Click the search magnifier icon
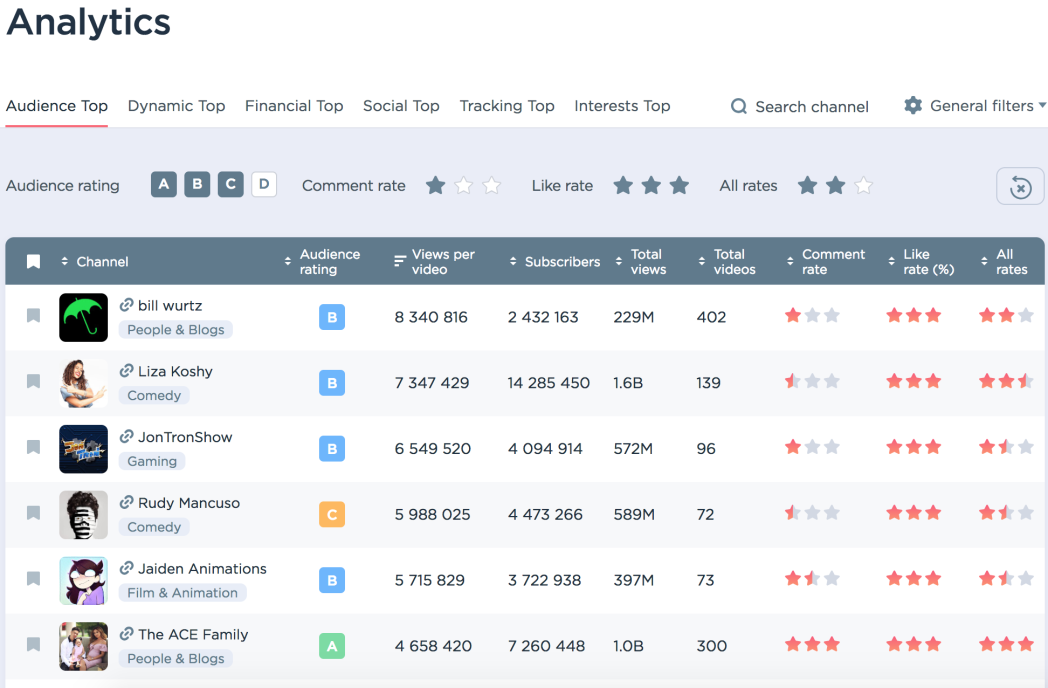Screen dimensions: 1048x688 739,106
